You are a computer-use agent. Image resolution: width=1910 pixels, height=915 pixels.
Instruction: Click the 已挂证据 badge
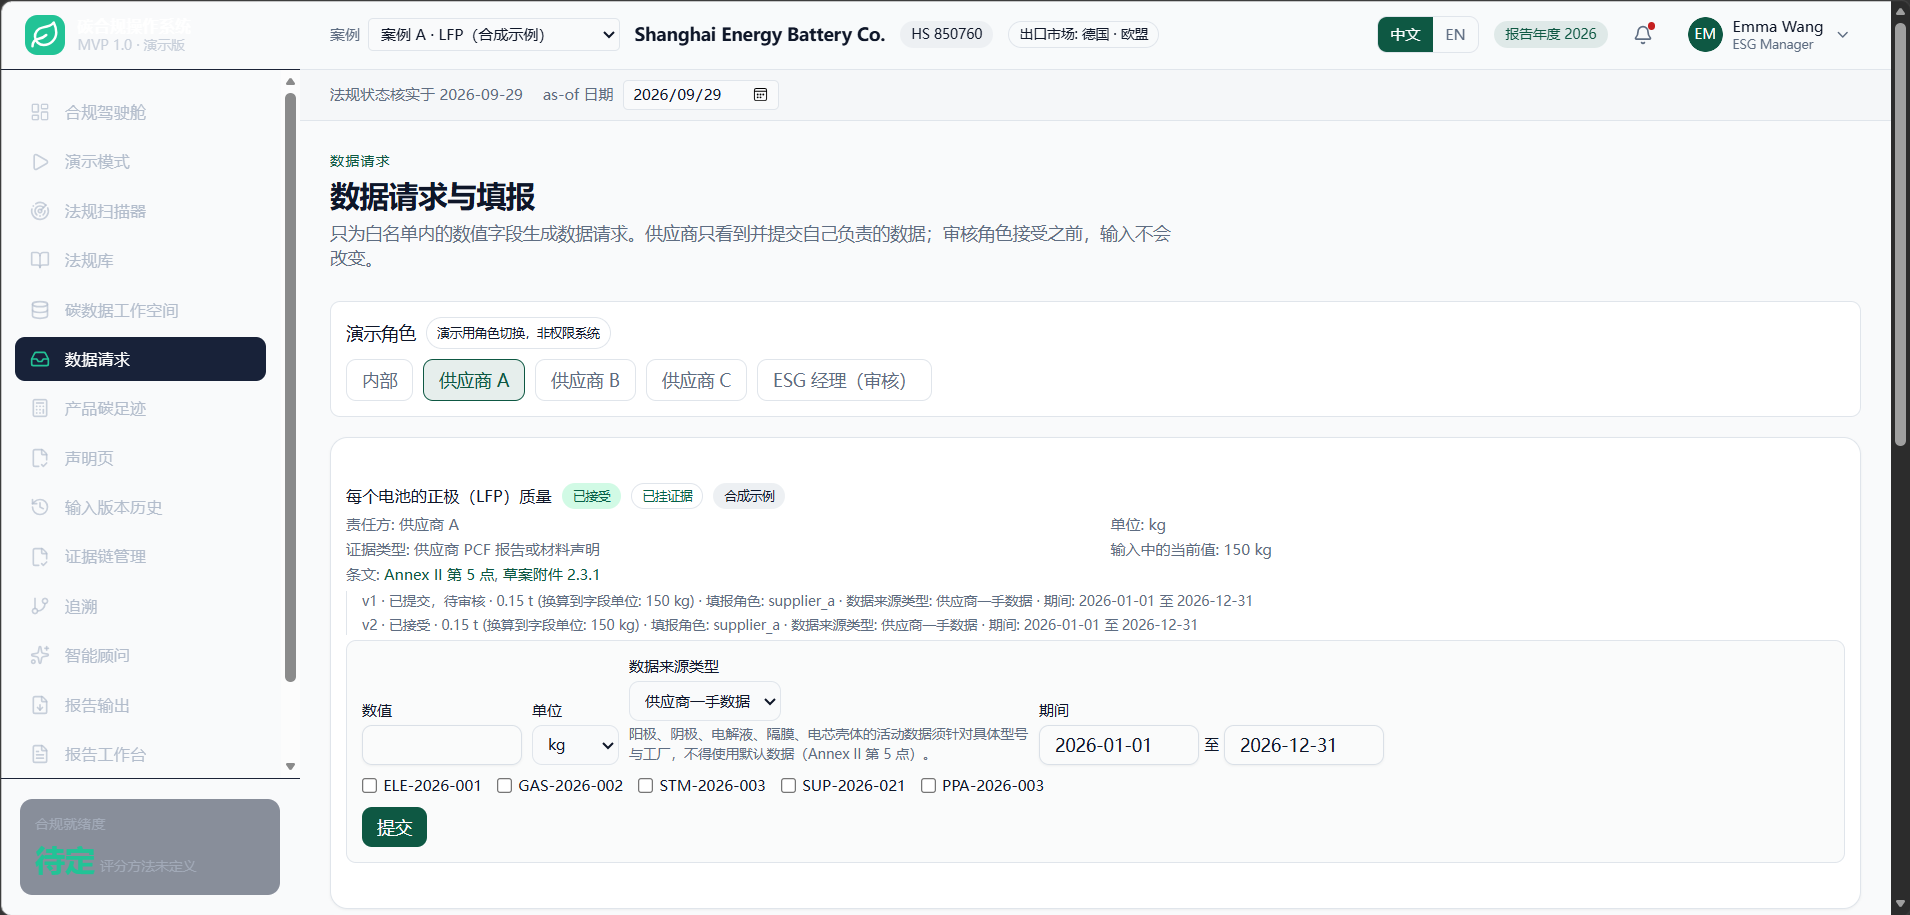(667, 496)
